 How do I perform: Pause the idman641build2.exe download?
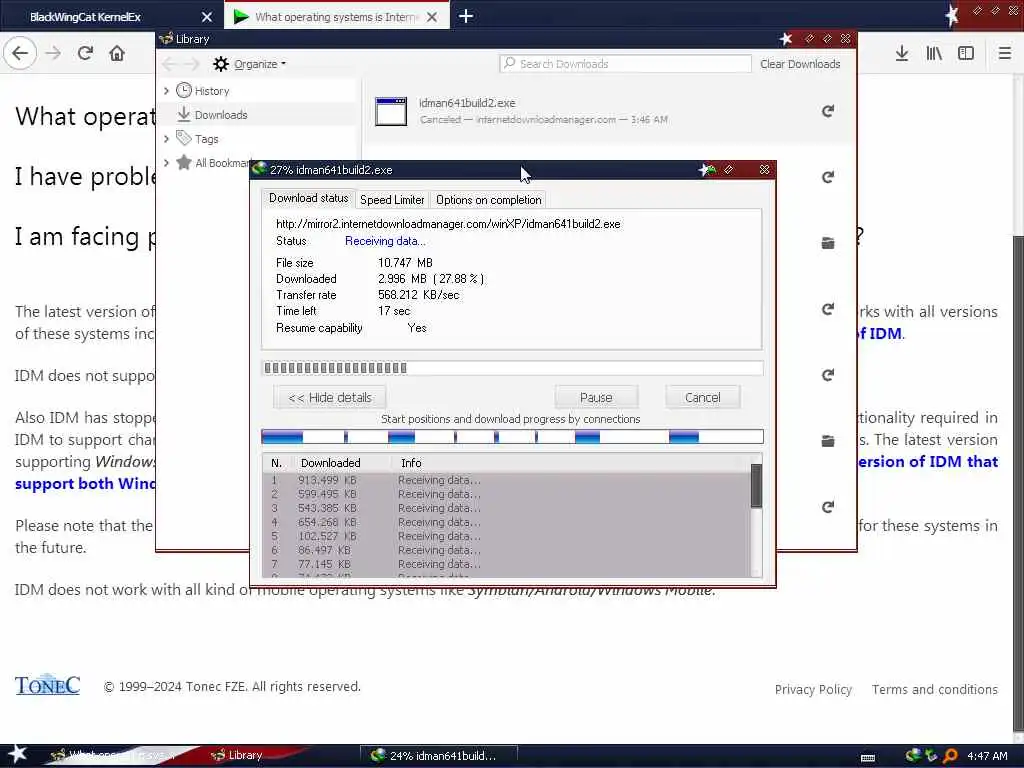(x=596, y=397)
